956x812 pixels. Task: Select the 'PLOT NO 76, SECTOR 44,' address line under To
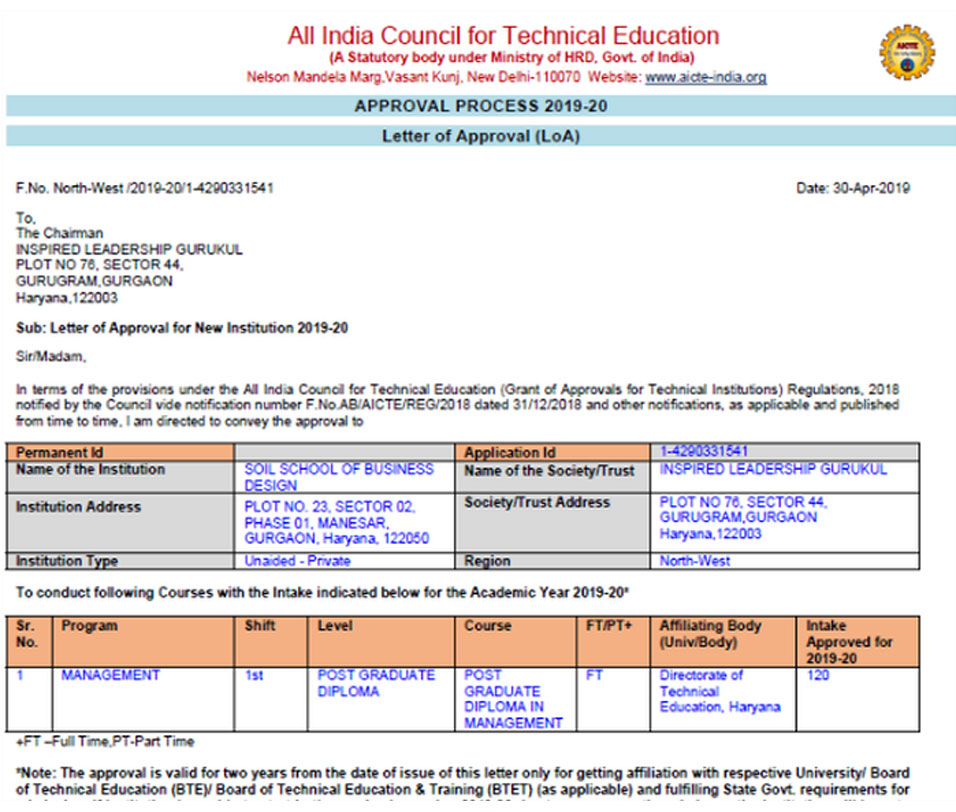pyautogui.click(x=99, y=265)
